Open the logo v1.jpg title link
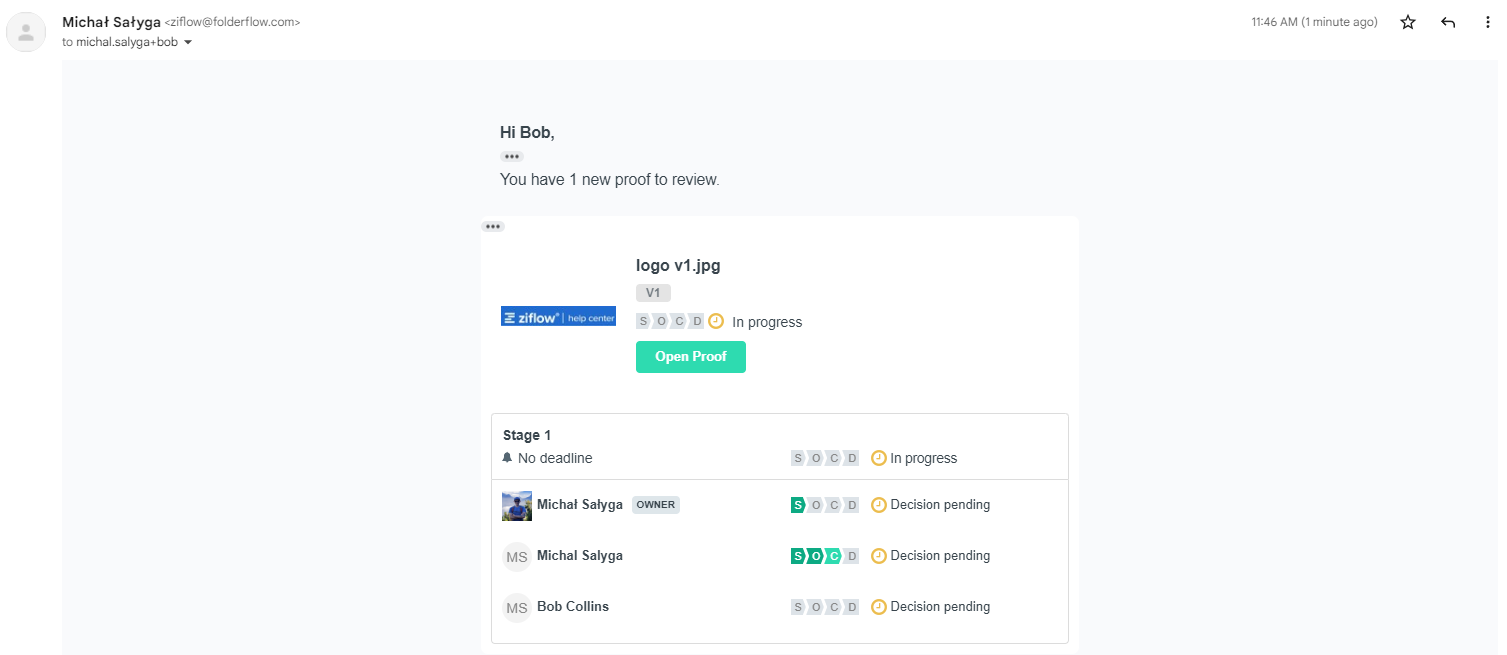This screenshot has height=655, width=1507. [x=678, y=265]
